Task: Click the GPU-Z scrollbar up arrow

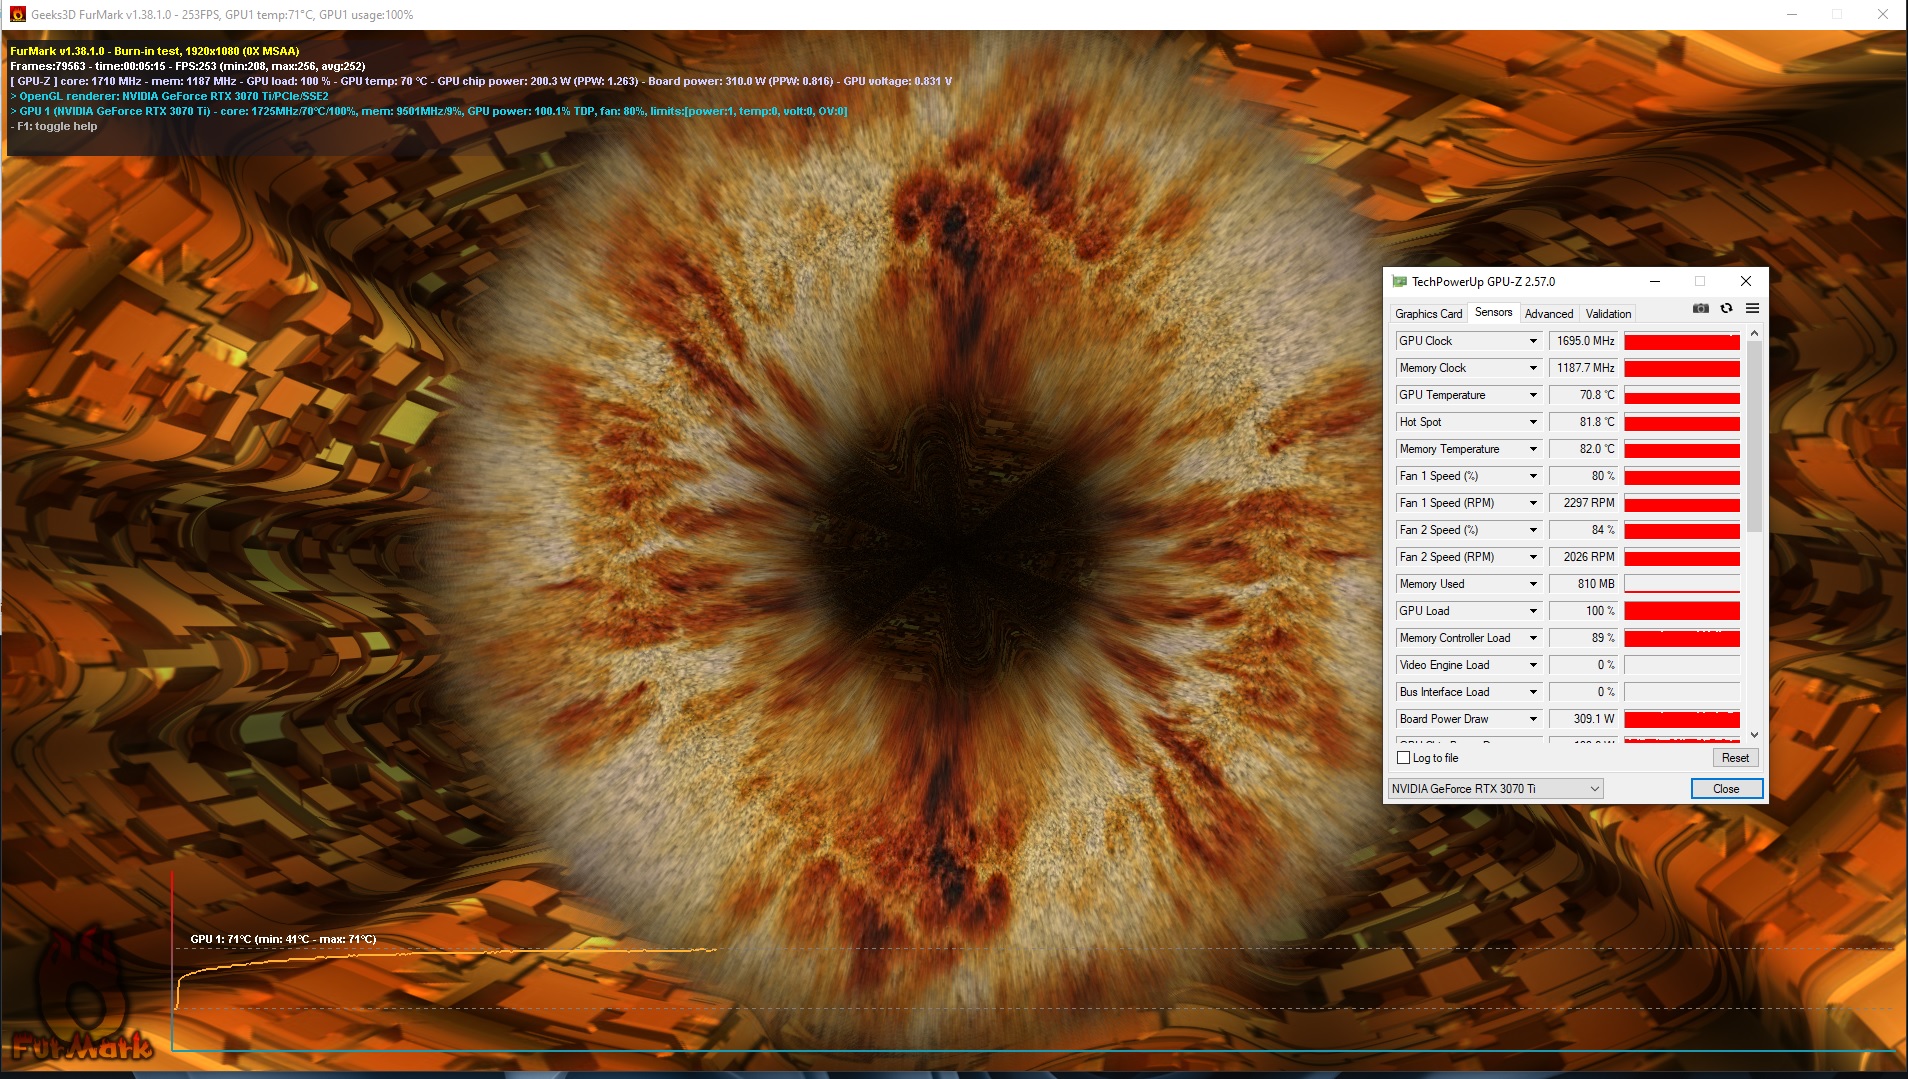Action: (x=1754, y=333)
